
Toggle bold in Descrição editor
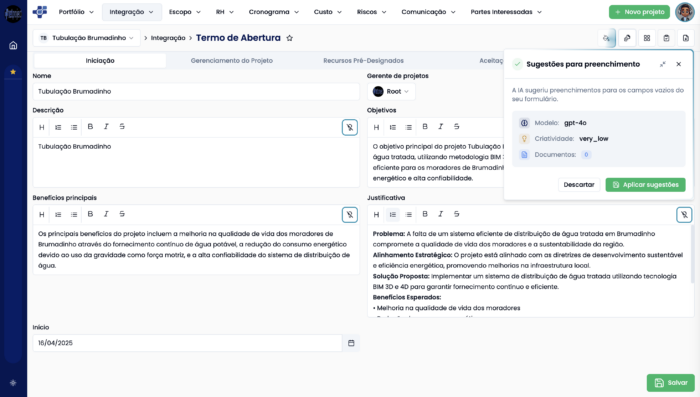tap(90, 127)
